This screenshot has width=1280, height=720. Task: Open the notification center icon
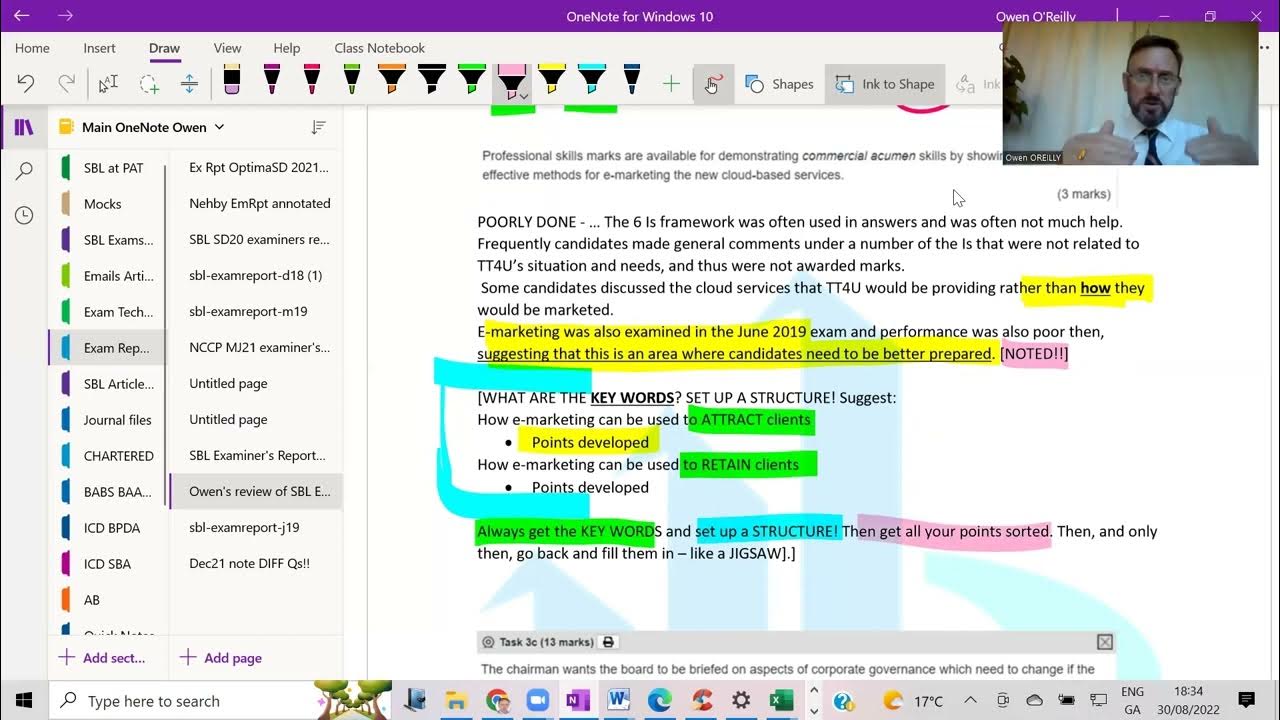click(1246, 701)
